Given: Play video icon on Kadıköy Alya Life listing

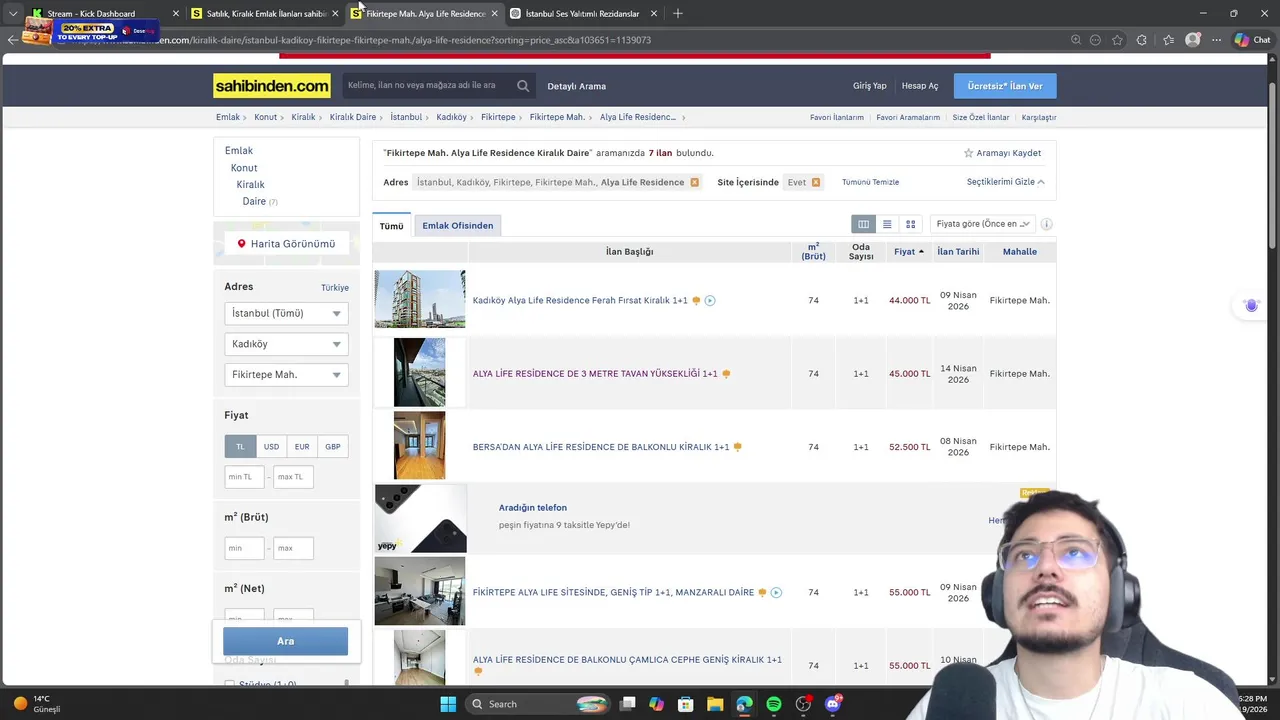Looking at the screenshot, I should [710, 300].
